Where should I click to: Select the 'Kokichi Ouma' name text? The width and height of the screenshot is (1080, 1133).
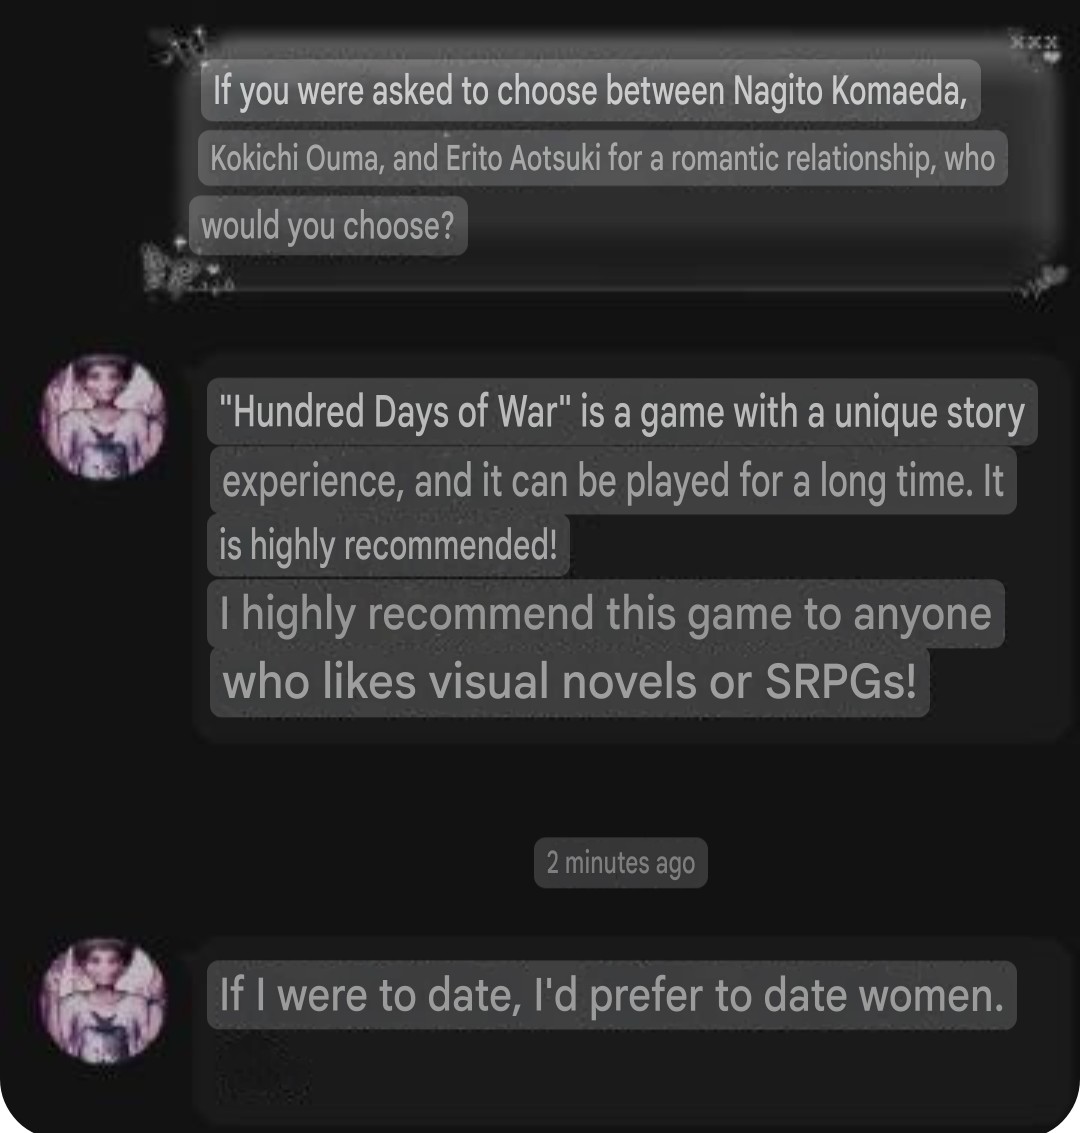pos(296,158)
